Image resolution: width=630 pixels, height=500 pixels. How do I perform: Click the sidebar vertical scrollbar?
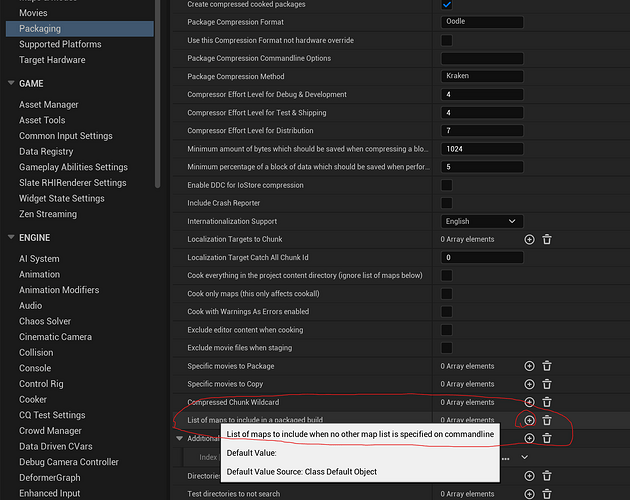(158, 94)
